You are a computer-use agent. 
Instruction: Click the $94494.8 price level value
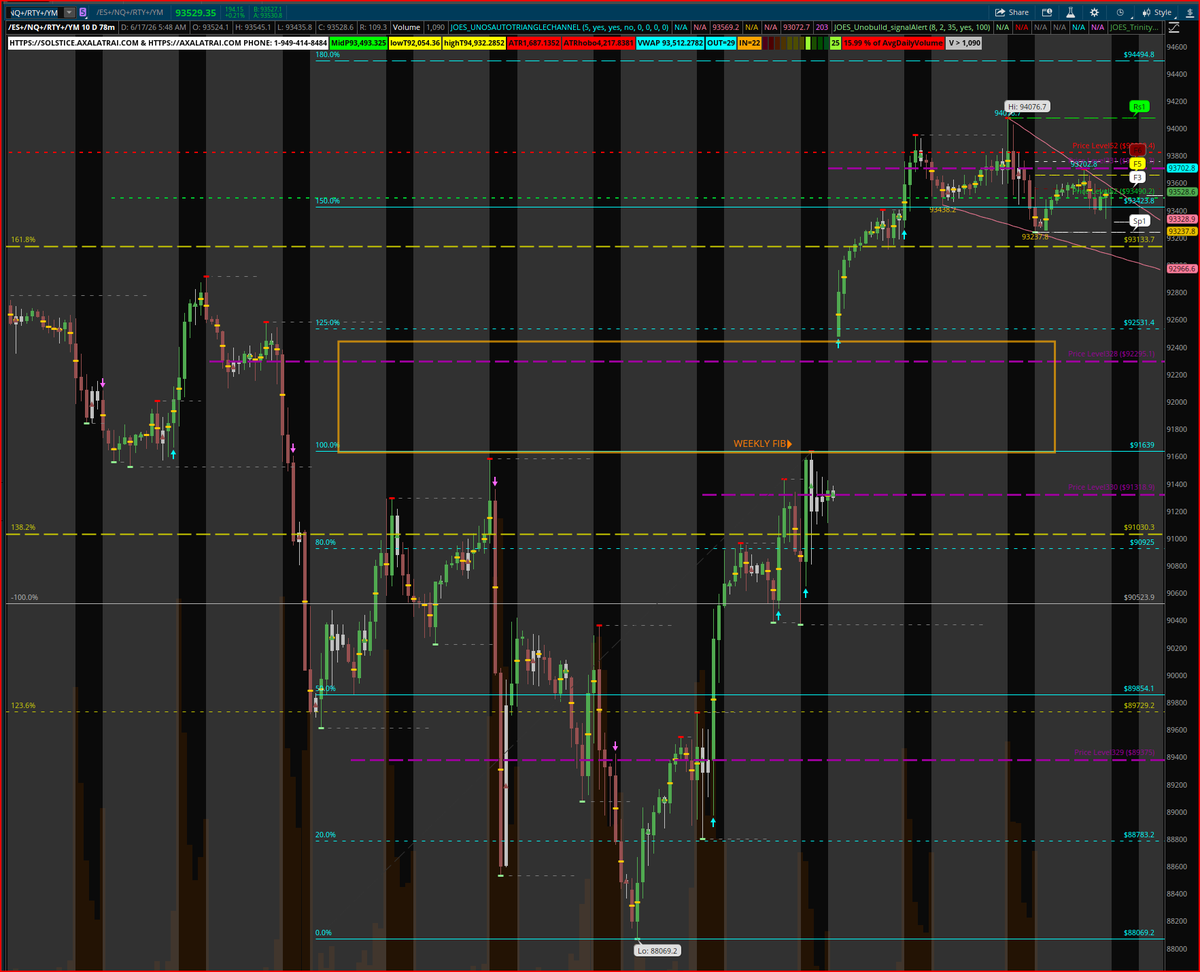(1139, 54)
